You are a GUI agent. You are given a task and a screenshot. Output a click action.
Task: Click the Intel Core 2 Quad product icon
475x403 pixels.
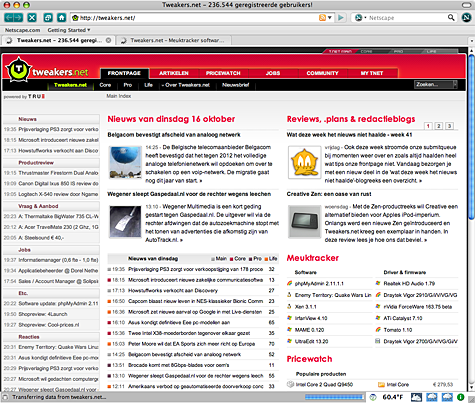pyautogui.click(x=290, y=384)
